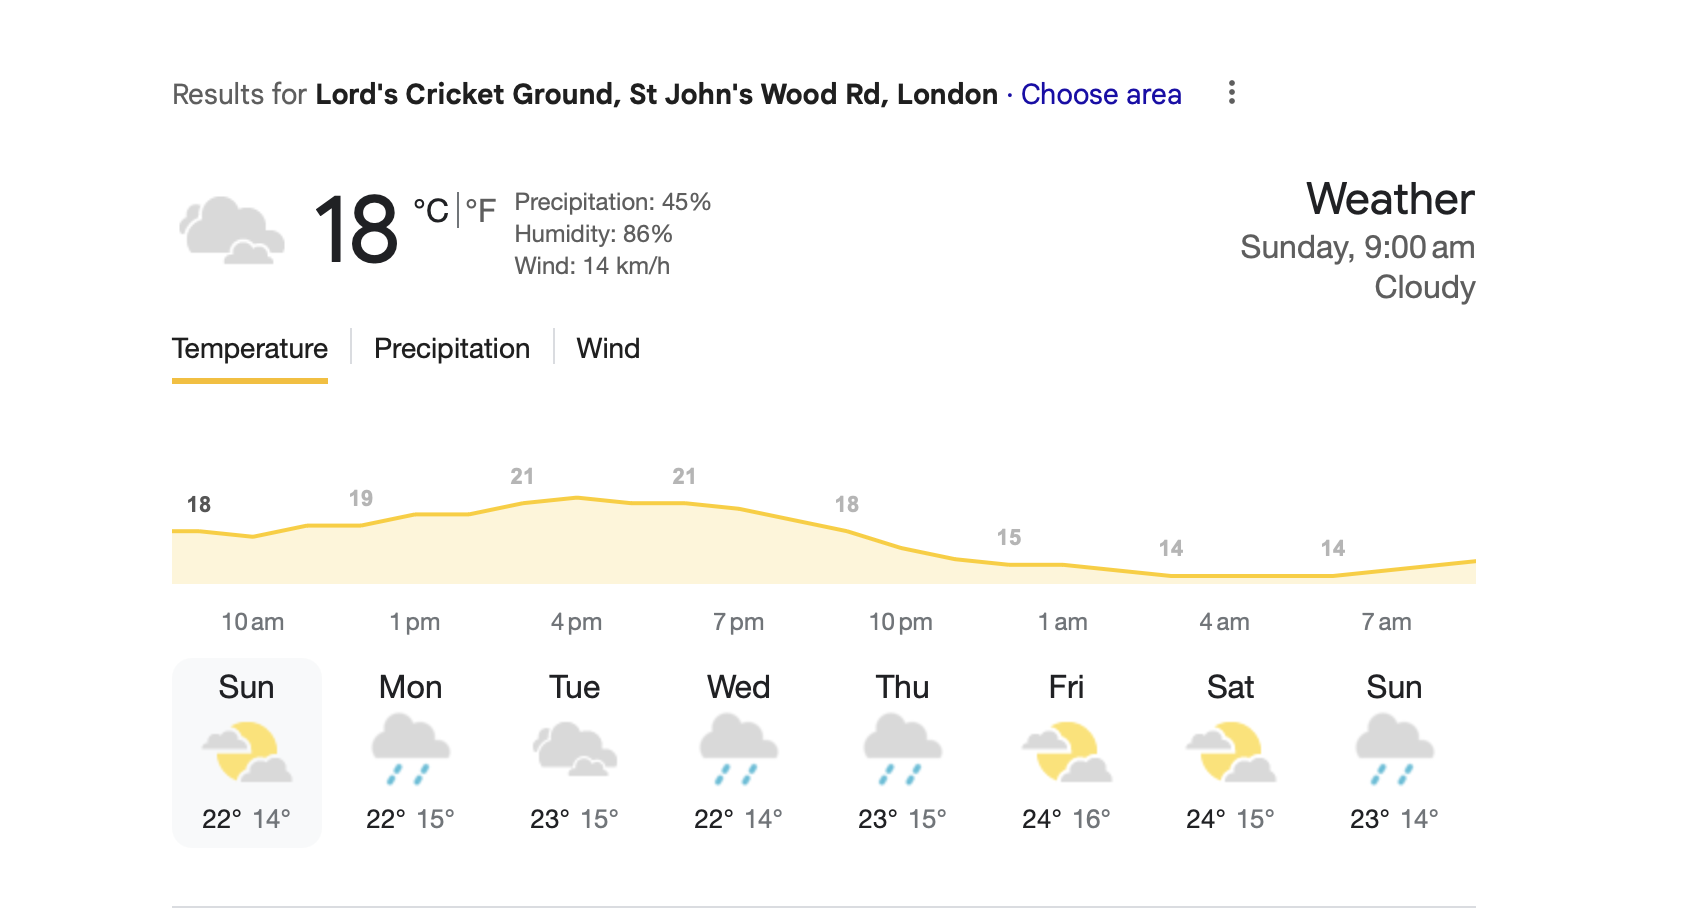1684x912 pixels.
Task: Click the current cloudy weather icon
Action: tap(231, 231)
